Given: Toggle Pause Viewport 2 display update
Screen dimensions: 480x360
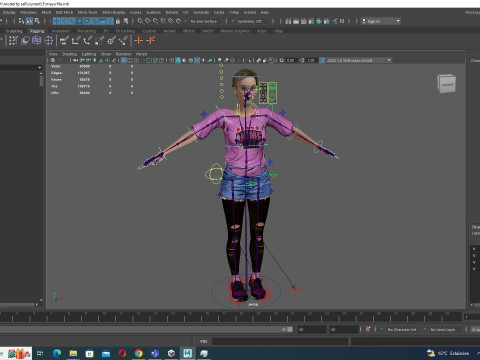Looking at the screenshot, I should tap(342, 21).
